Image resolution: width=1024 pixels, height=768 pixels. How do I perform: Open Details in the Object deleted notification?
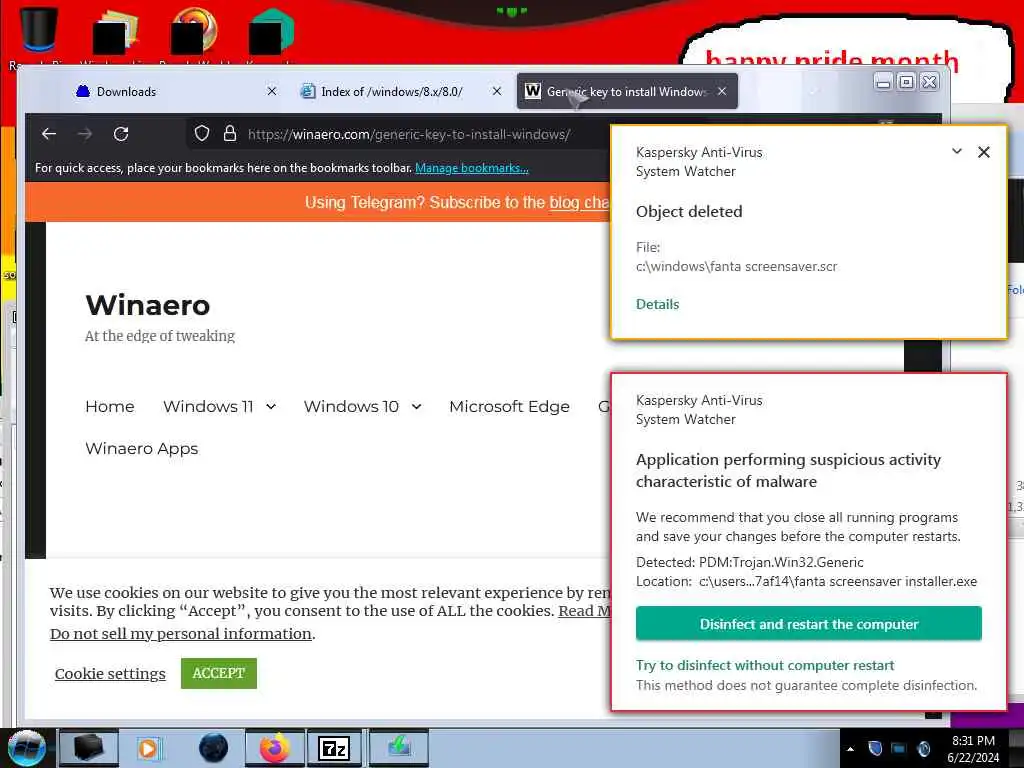(657, 304)
